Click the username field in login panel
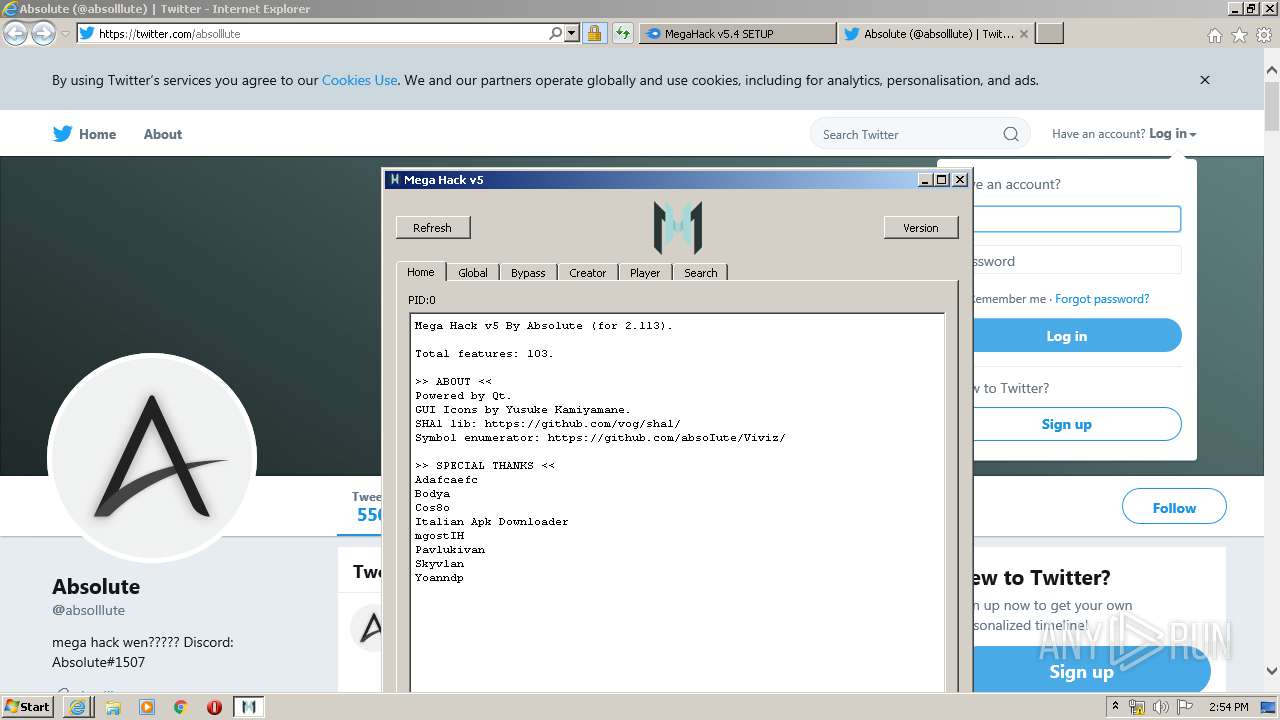This screenshot has height=720, width=1280. 1077,219
